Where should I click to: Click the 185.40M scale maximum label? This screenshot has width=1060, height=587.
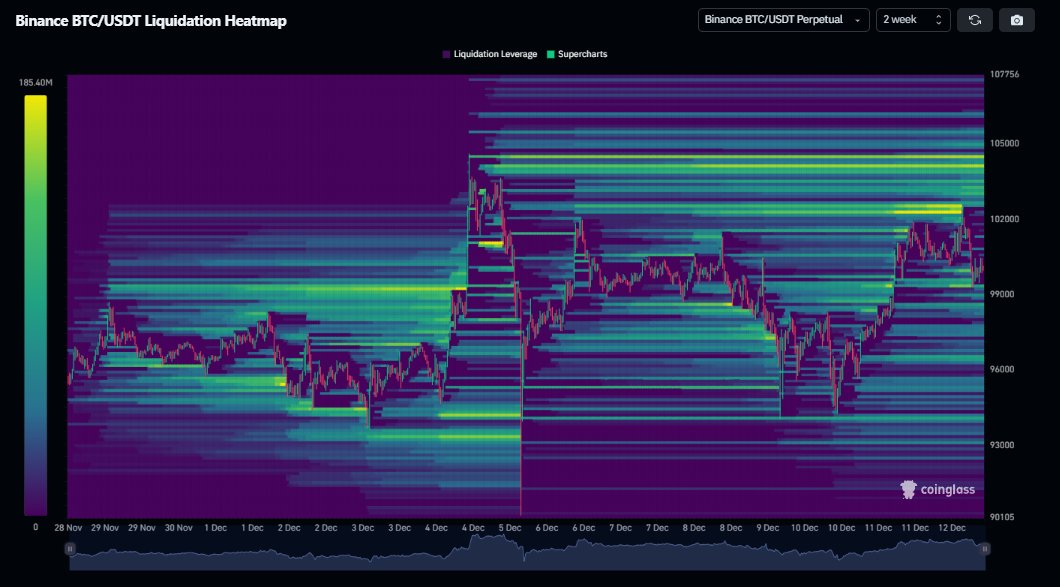35,83
